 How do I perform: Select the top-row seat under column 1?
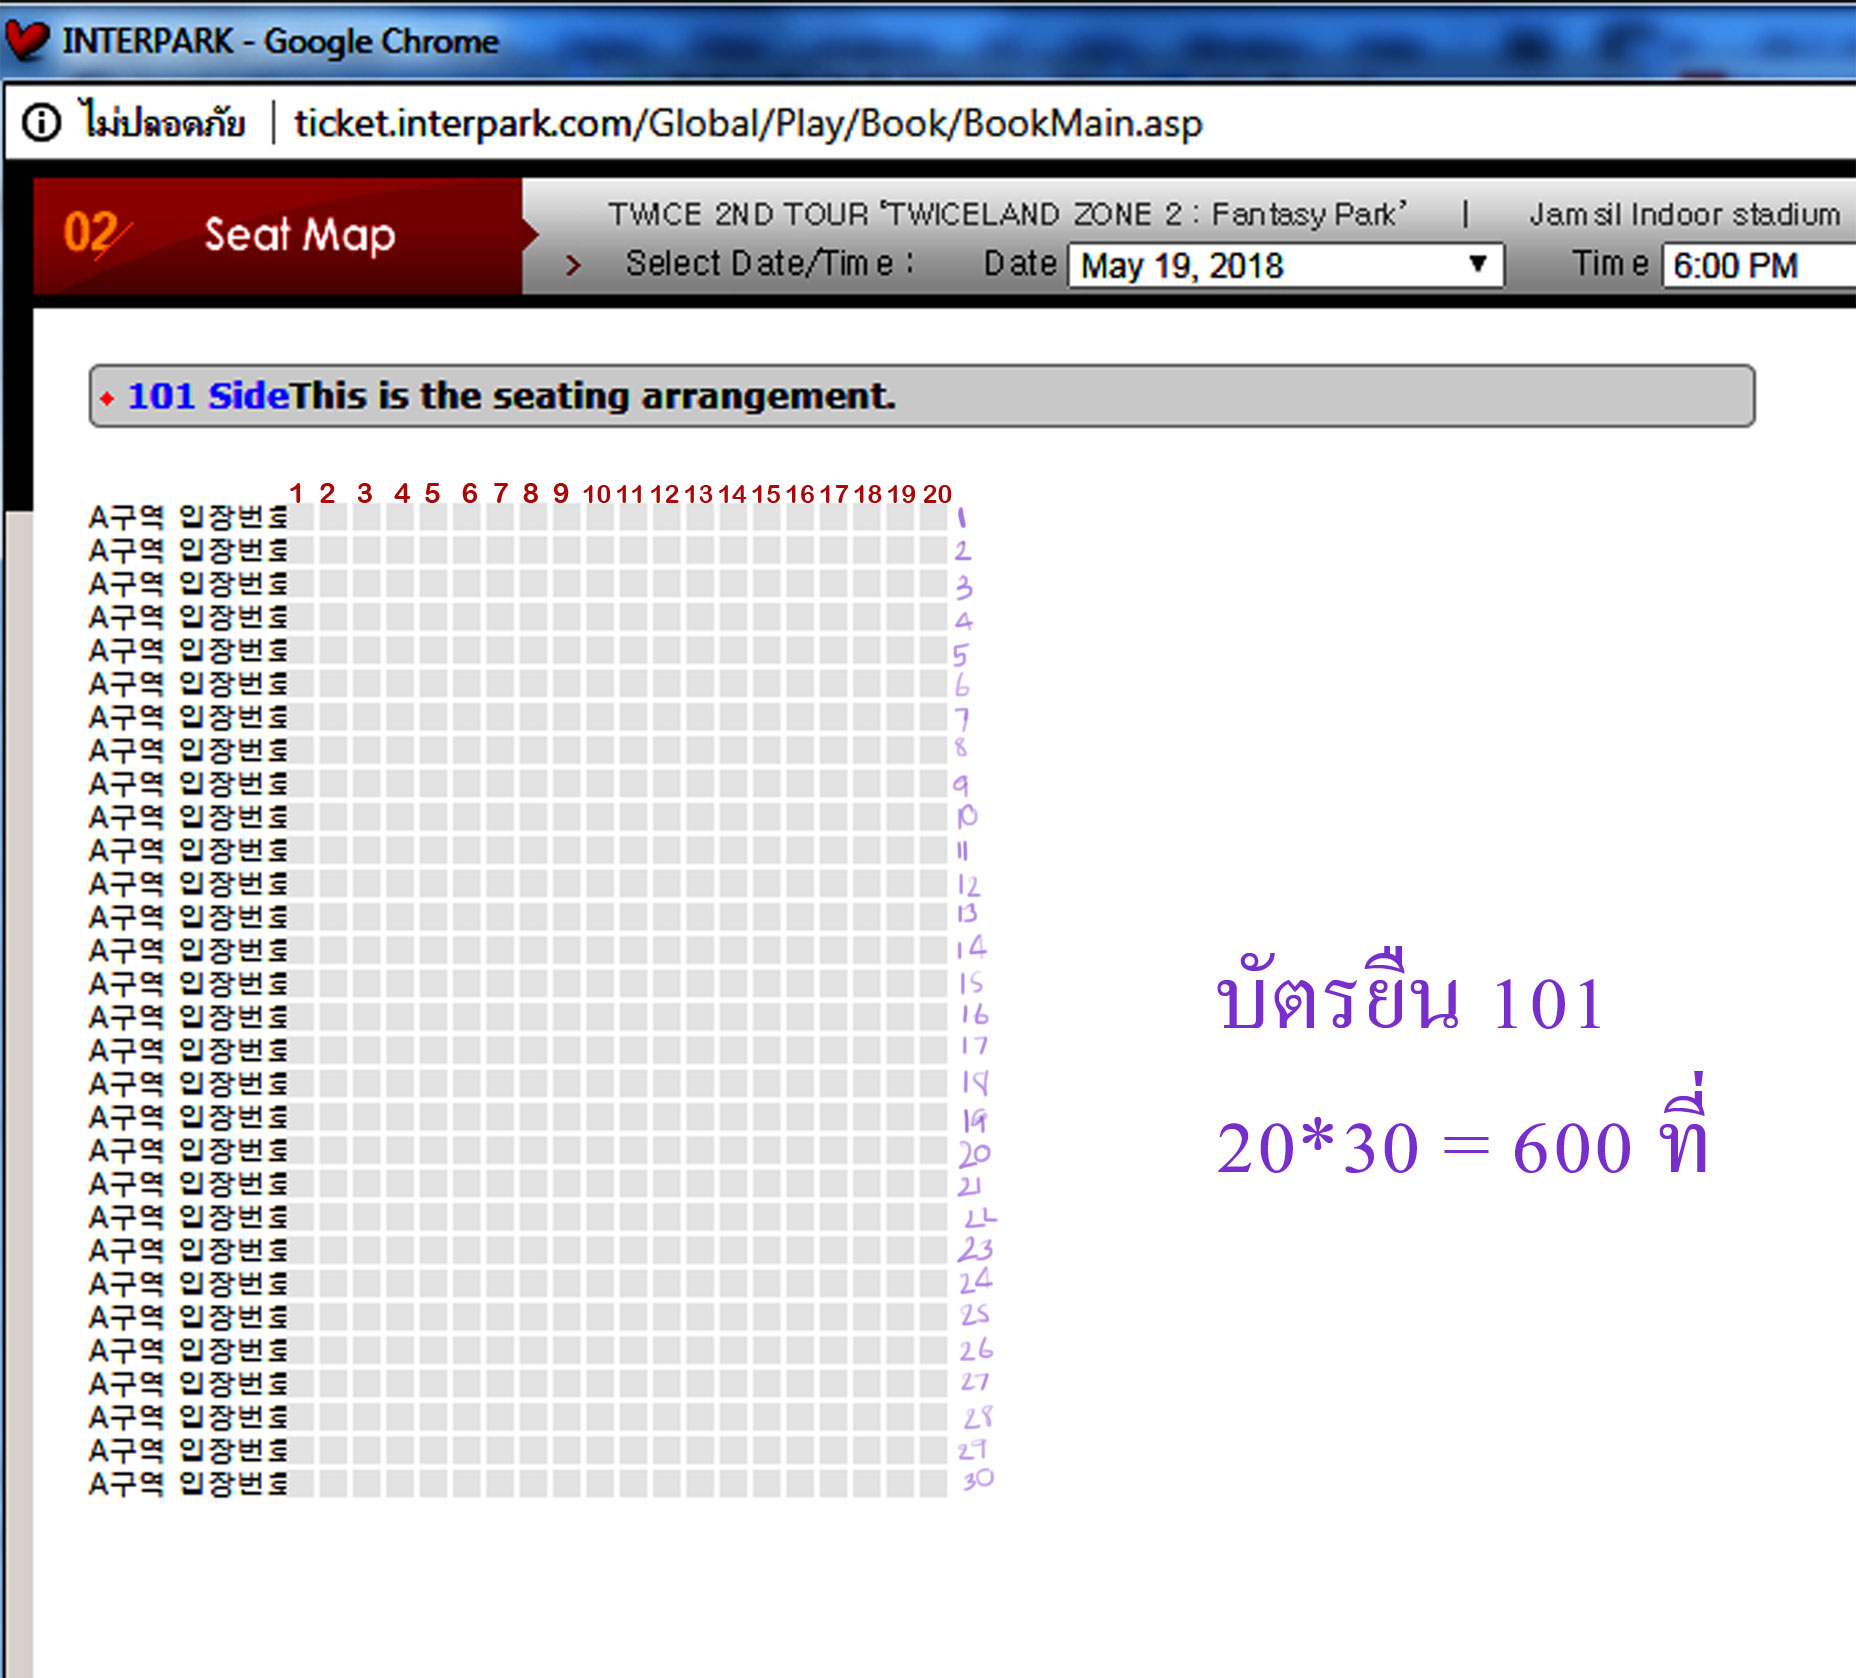(x=301, y=517)
